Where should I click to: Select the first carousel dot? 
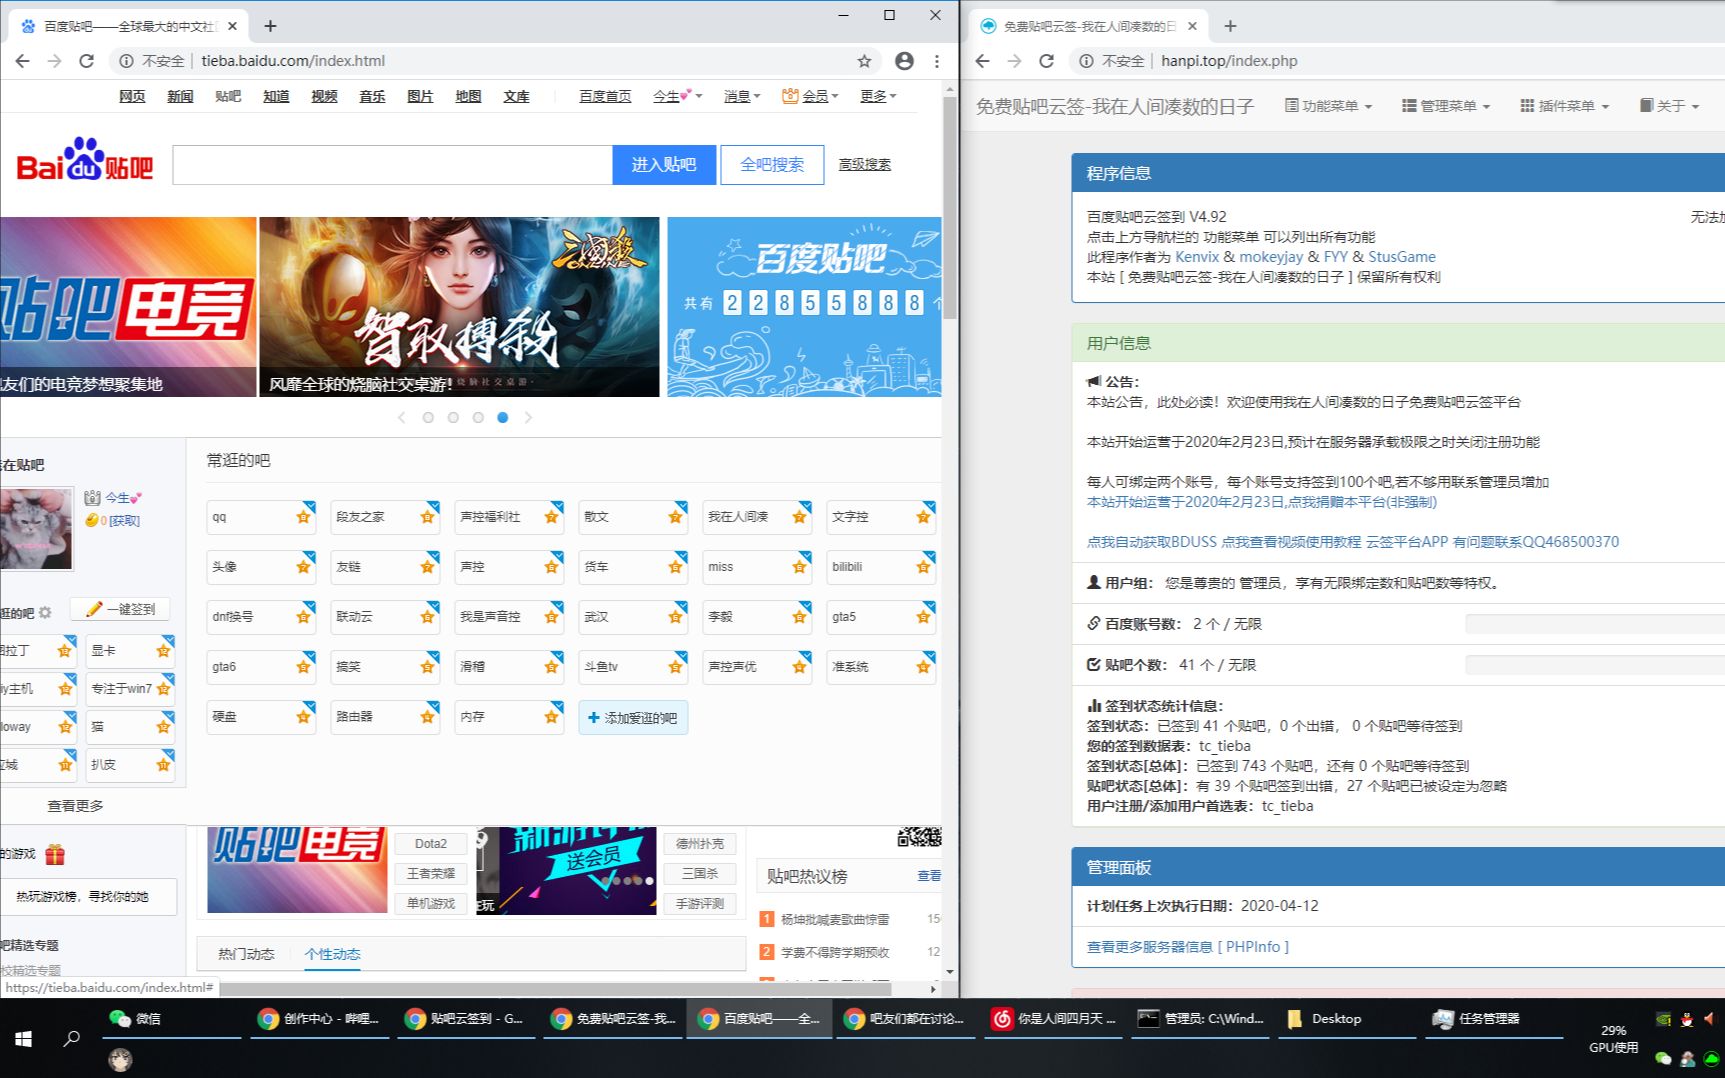tap(428, 418)
